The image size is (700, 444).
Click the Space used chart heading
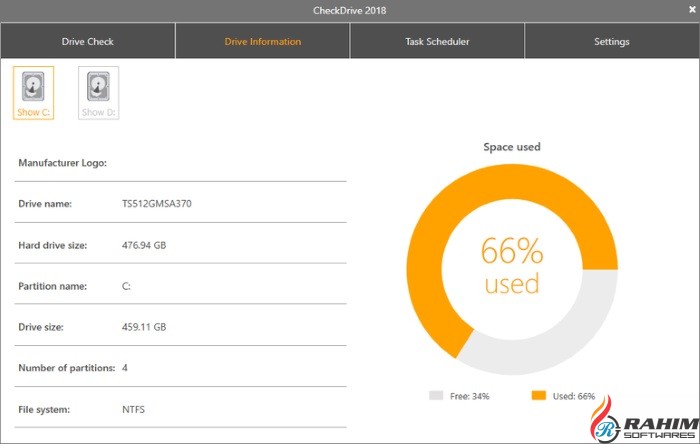click(512, 147)
